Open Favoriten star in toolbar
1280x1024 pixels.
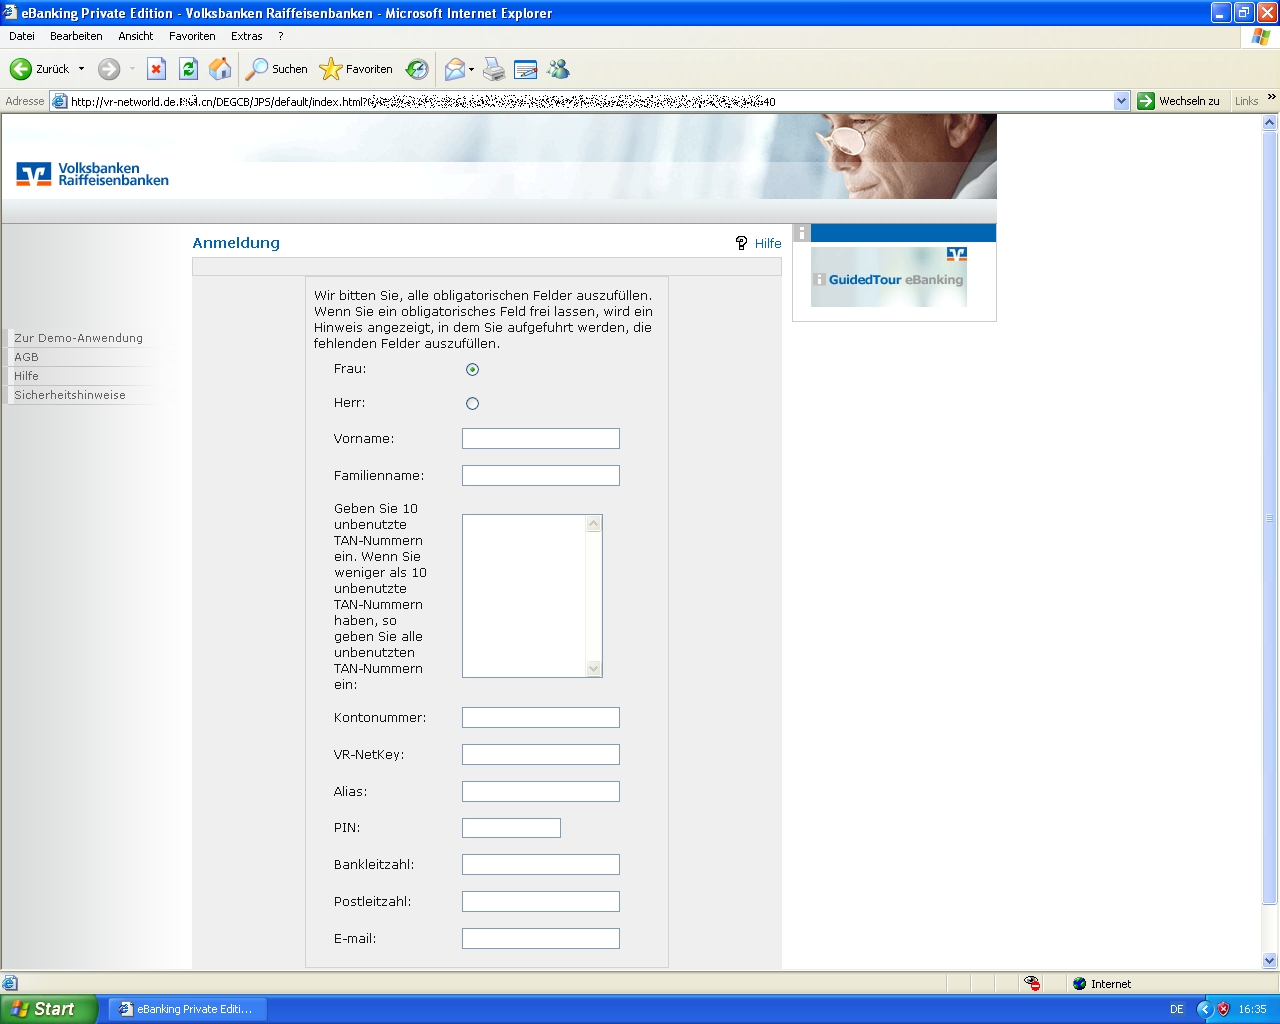[330, 69]
